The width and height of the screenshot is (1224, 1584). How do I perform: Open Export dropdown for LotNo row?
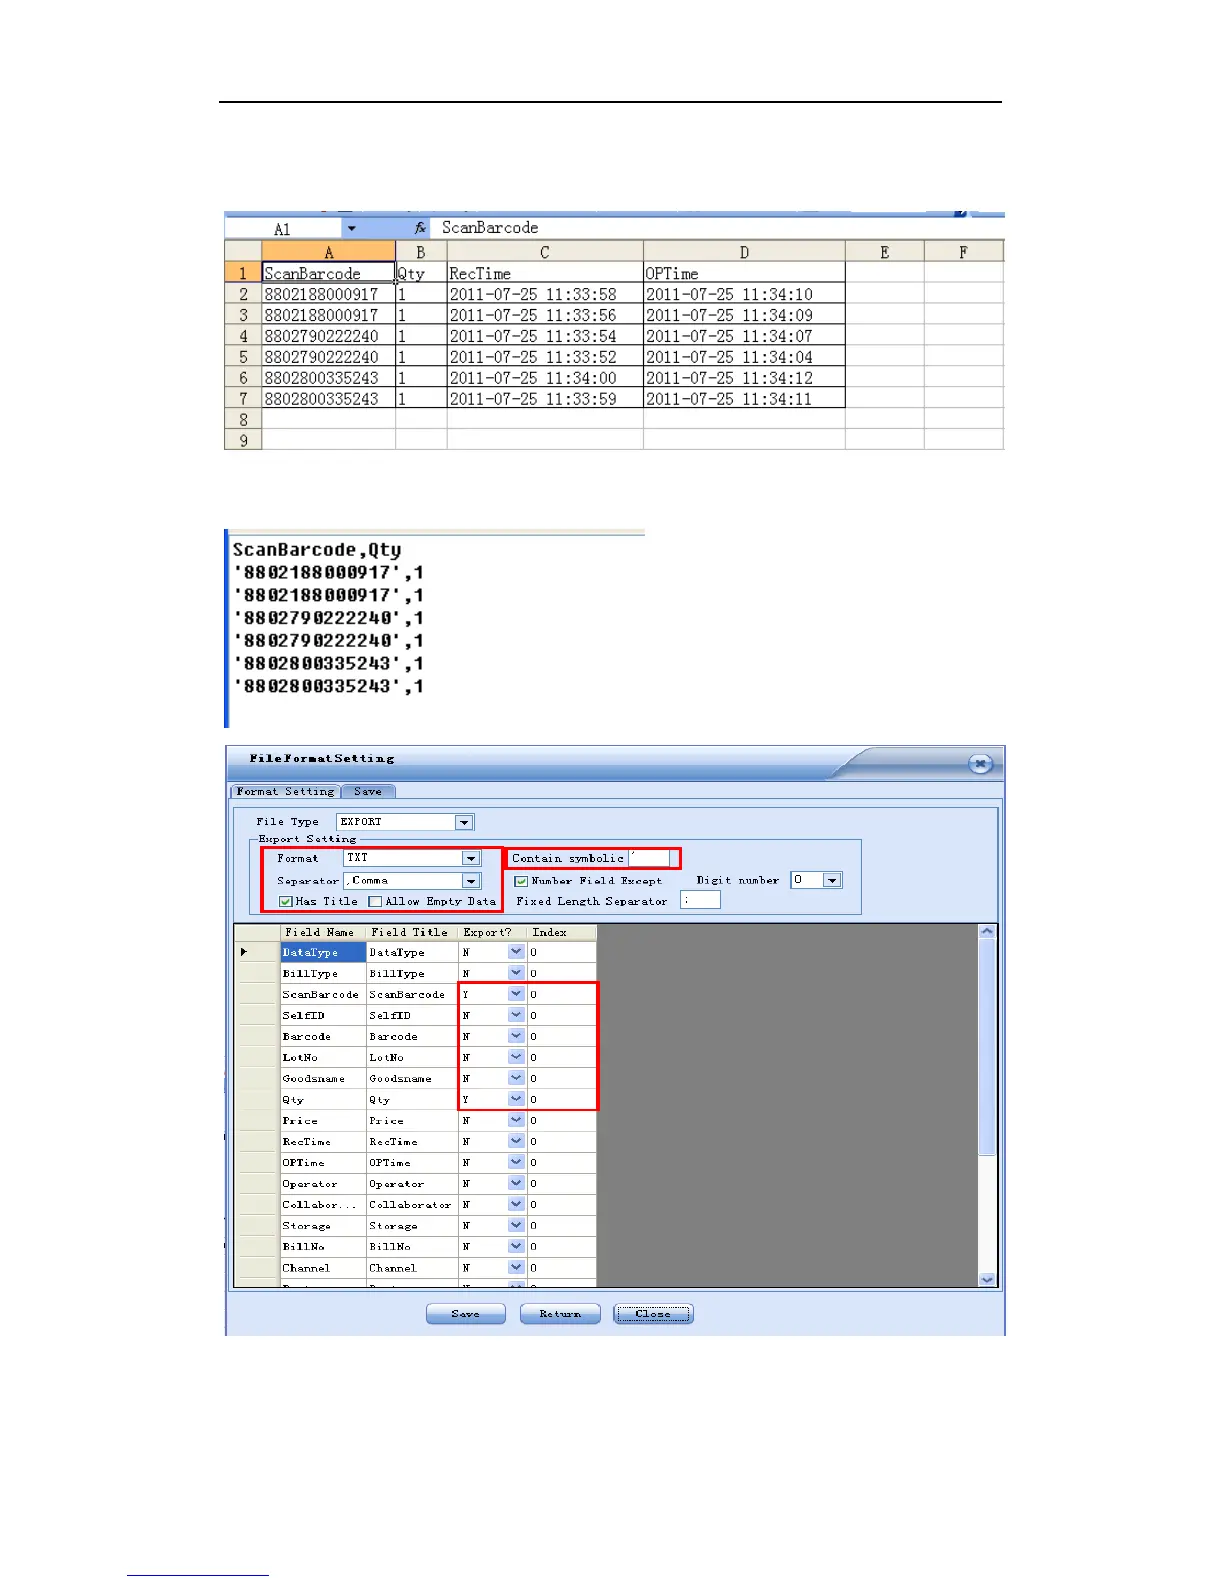tap(516, 1057)
